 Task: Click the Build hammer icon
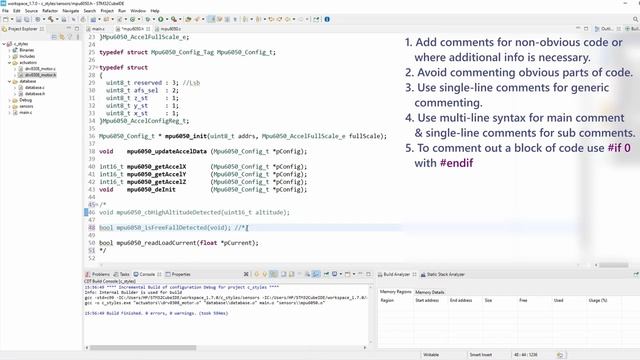pos(51,19)
